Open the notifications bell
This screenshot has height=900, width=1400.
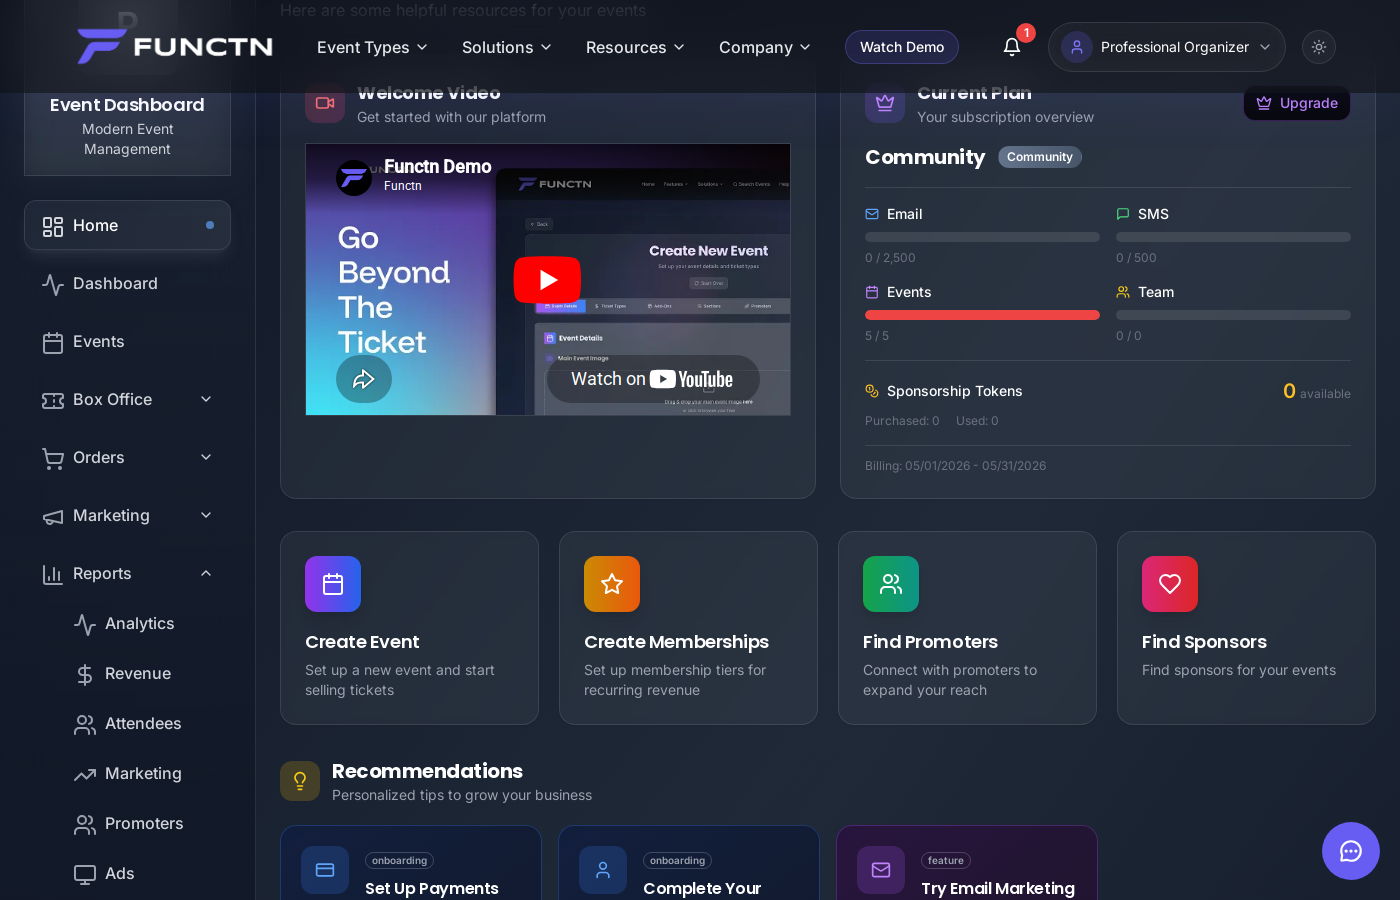(1012, 47)
